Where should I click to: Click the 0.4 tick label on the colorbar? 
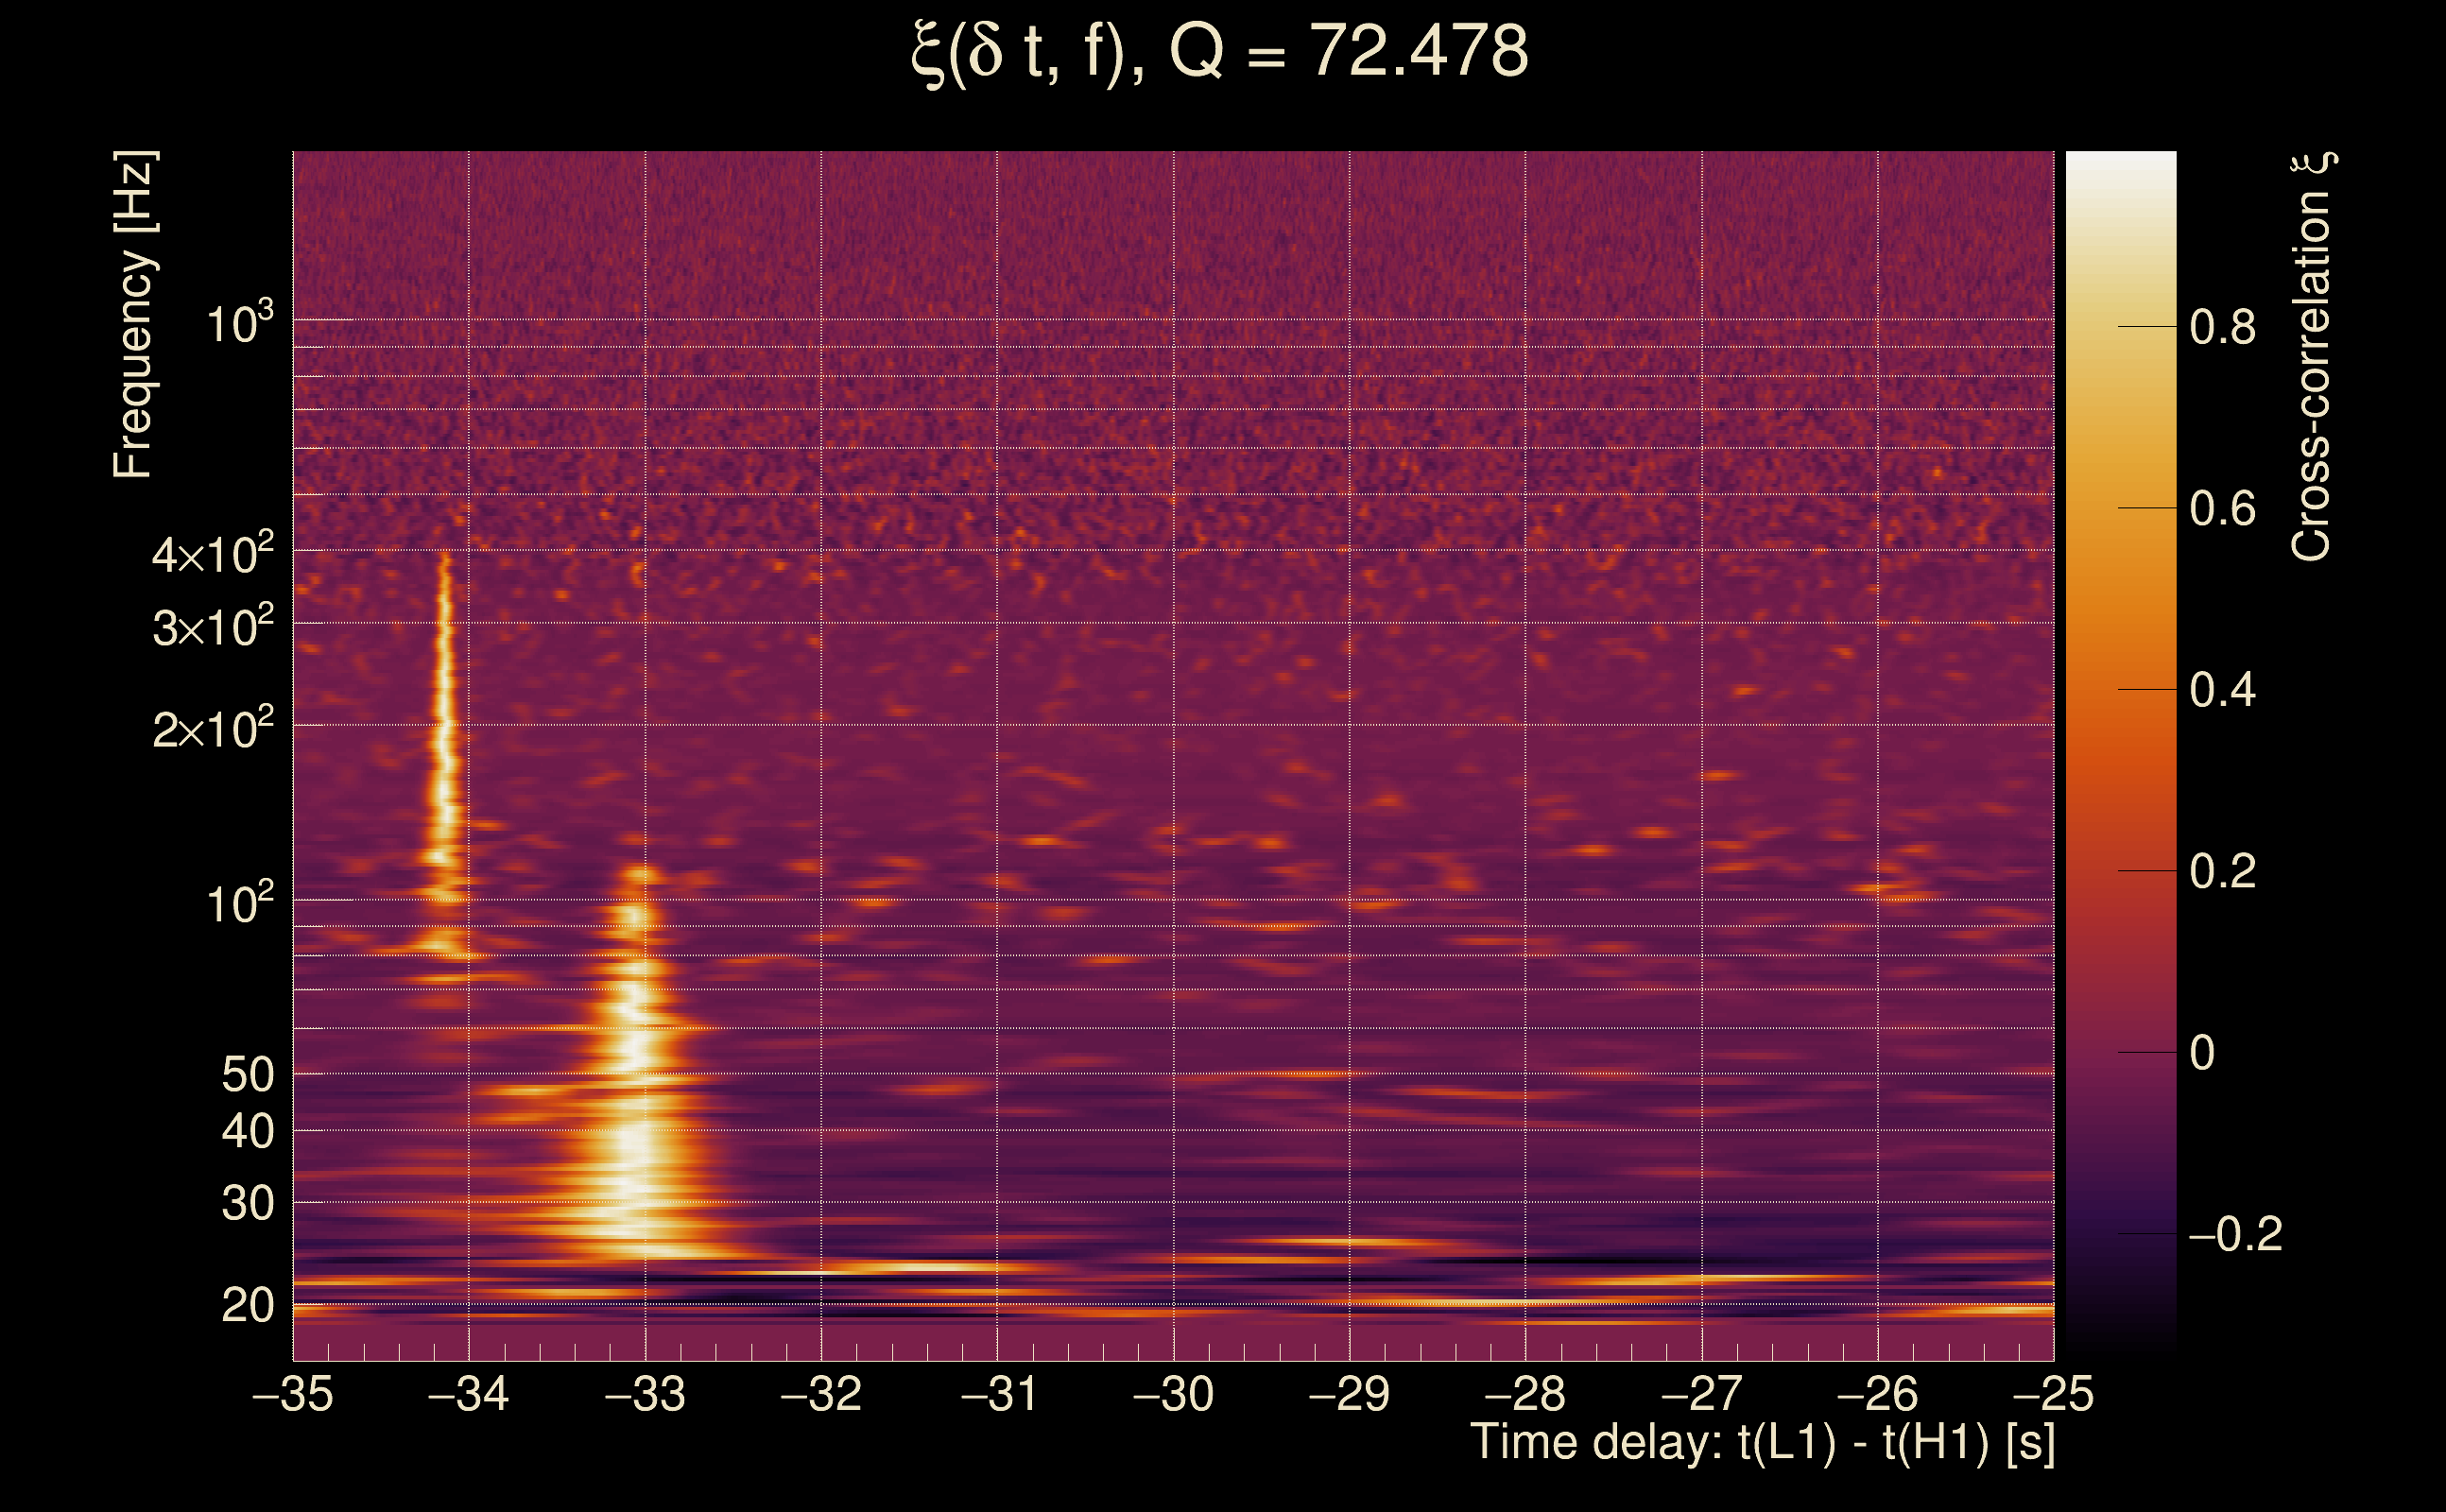[2222, 690]
